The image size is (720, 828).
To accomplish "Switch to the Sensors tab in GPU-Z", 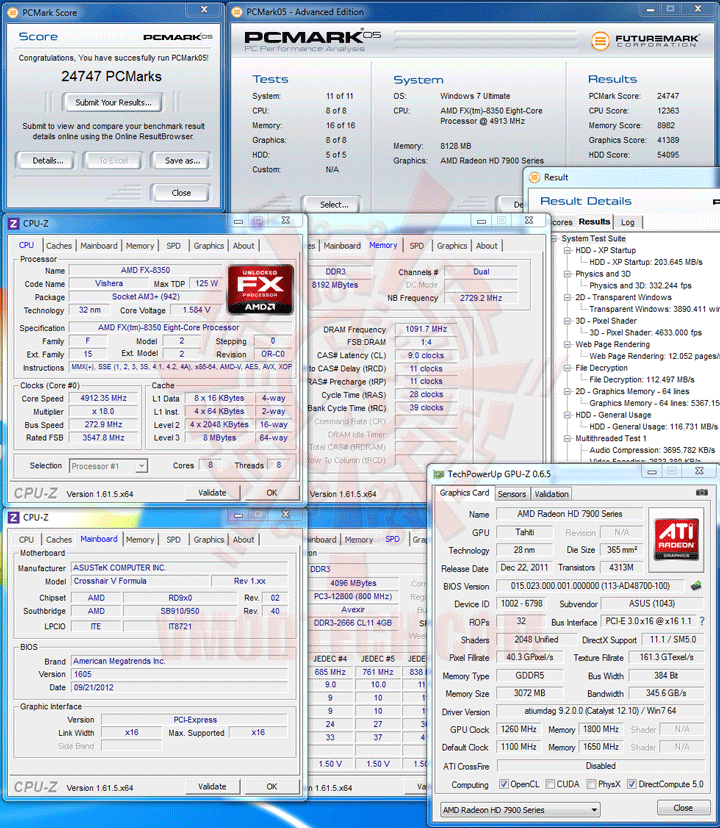I will pyautogui.click(x=512, y=494).
